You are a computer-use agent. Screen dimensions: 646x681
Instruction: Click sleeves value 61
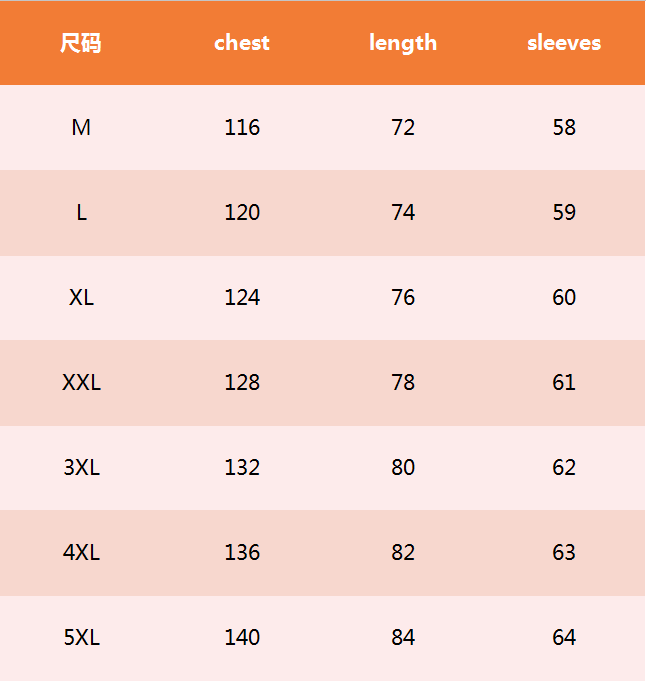point(564,383)
